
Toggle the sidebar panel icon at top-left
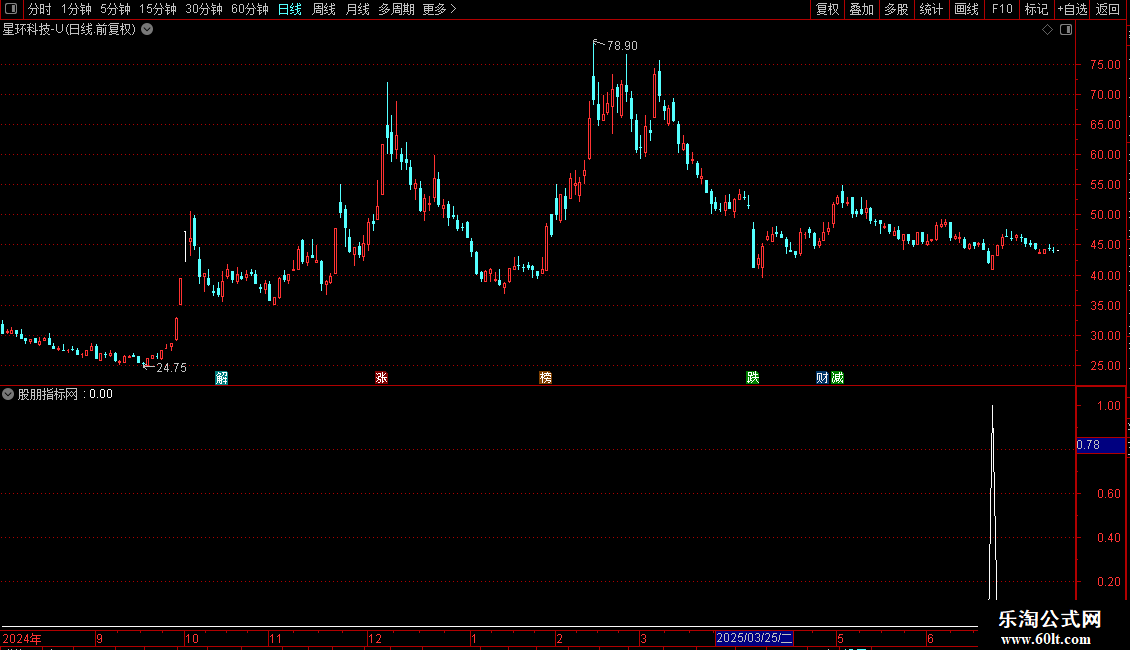point(11,9)
